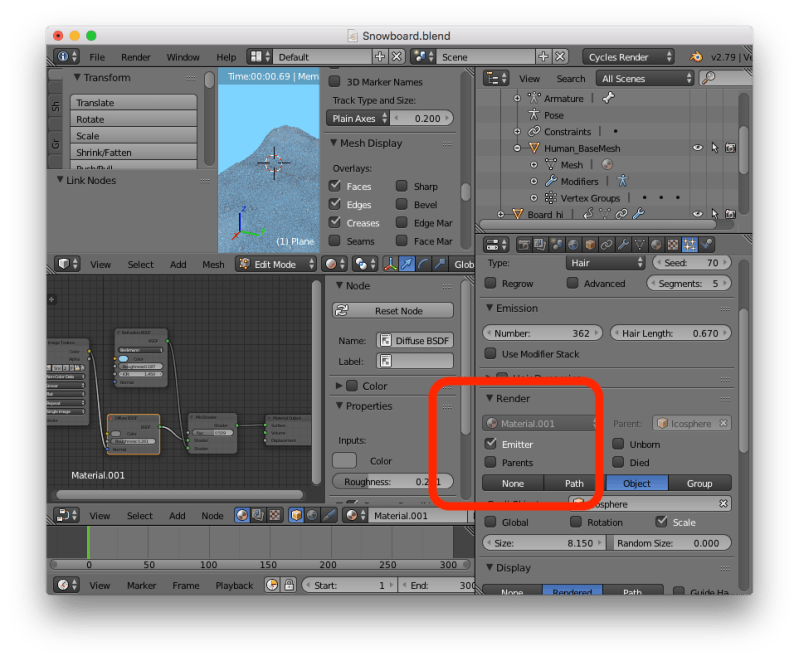Click the Rotate button
Viewport: 799px width, 661px height.
[134, 119]
